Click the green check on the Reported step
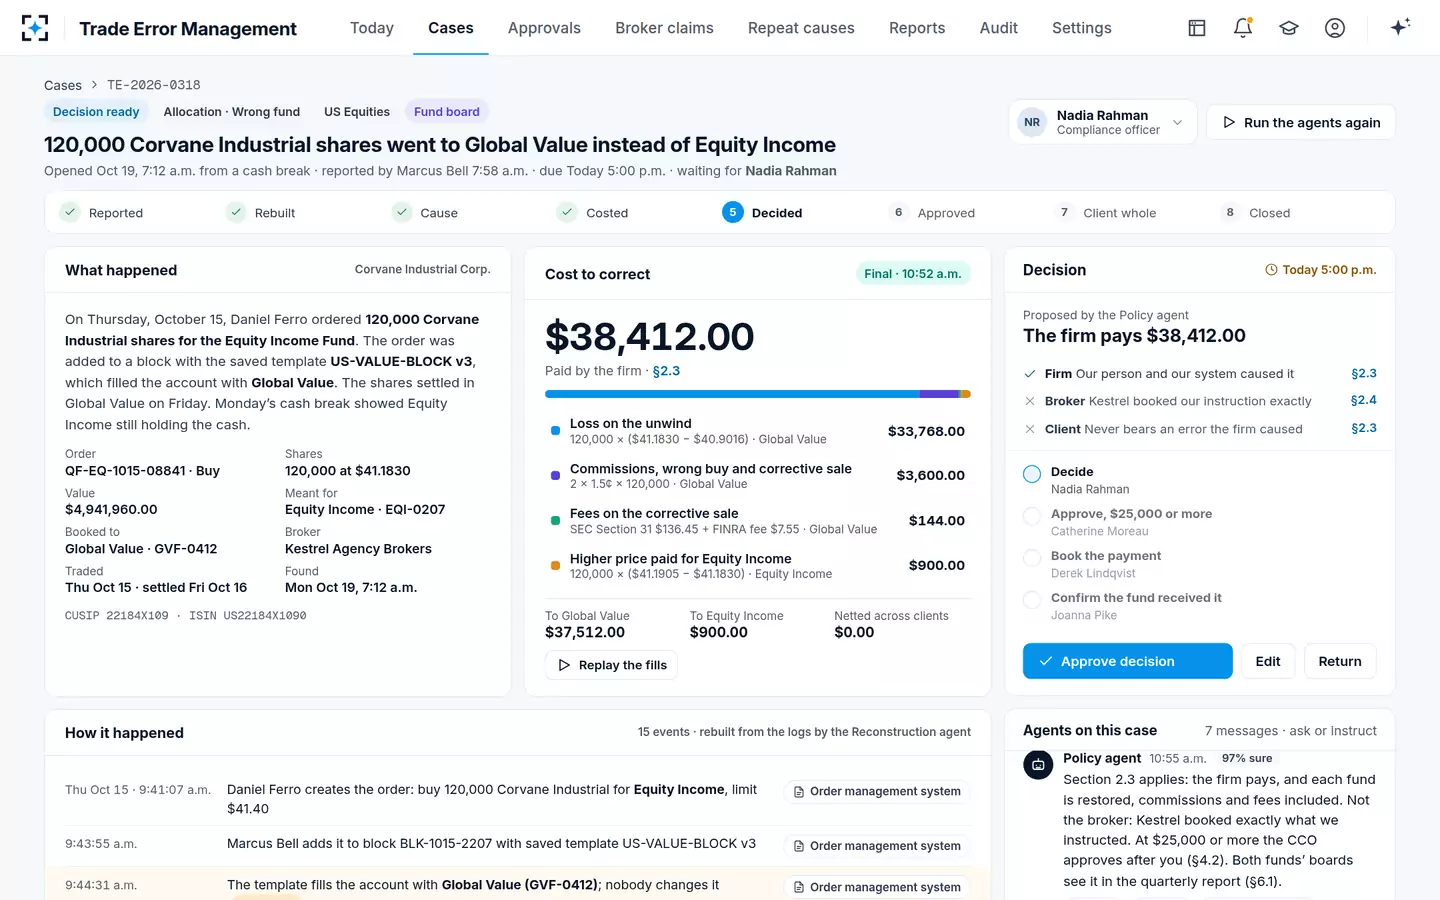The width and height of the screenshot is (1440, 900). tap(69, 212)
